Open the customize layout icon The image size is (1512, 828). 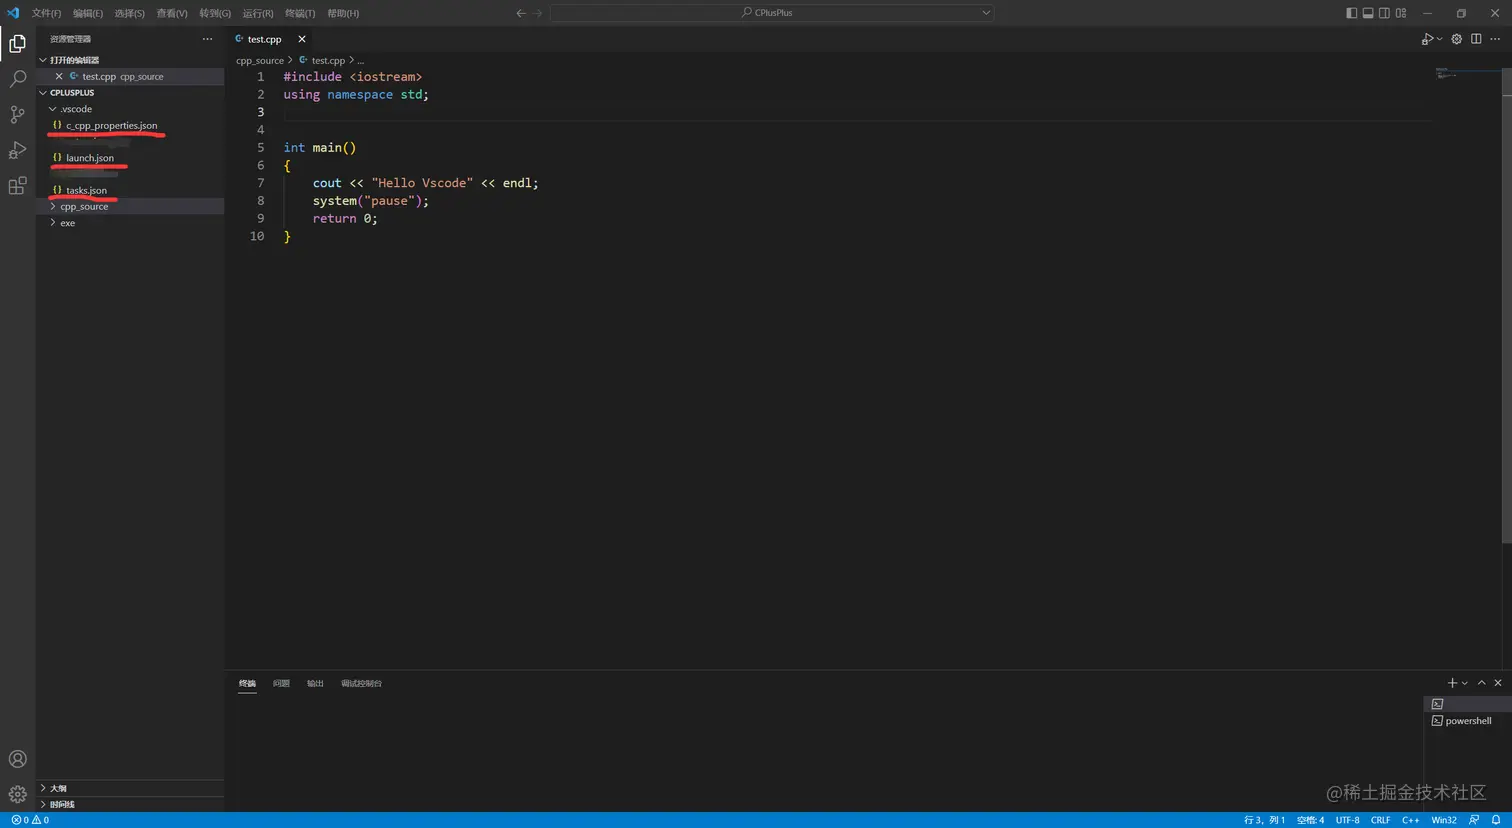[1401, 13]
